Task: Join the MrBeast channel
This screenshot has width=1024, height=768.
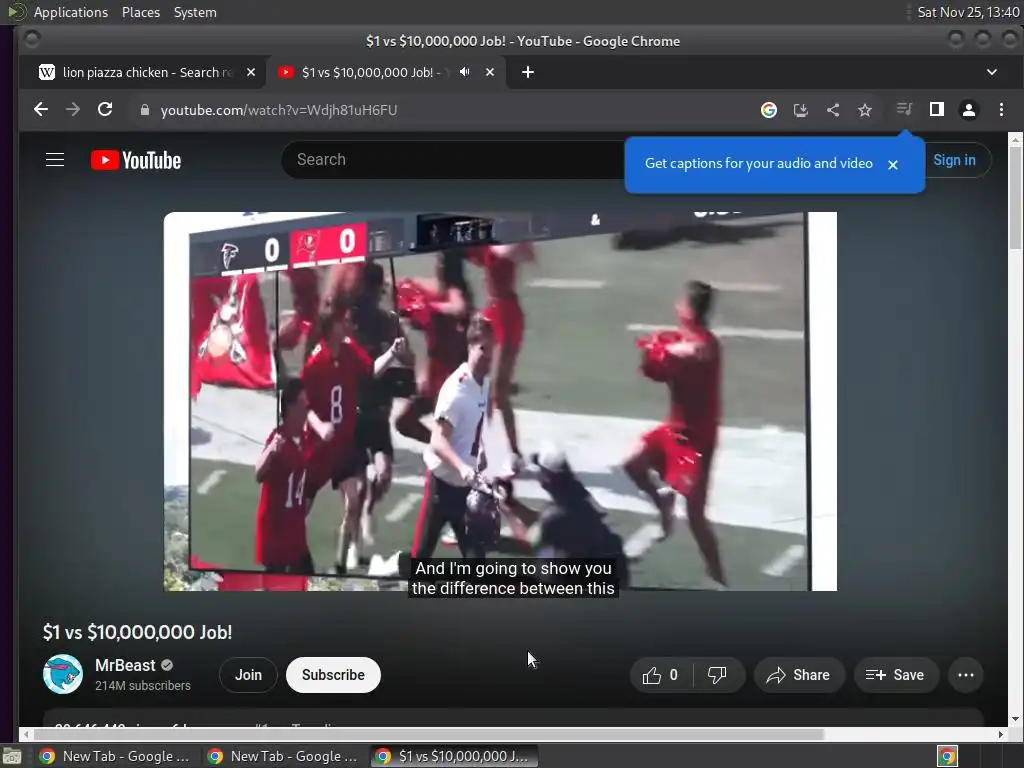Action: pyautogui.click(x=248, y=675)
